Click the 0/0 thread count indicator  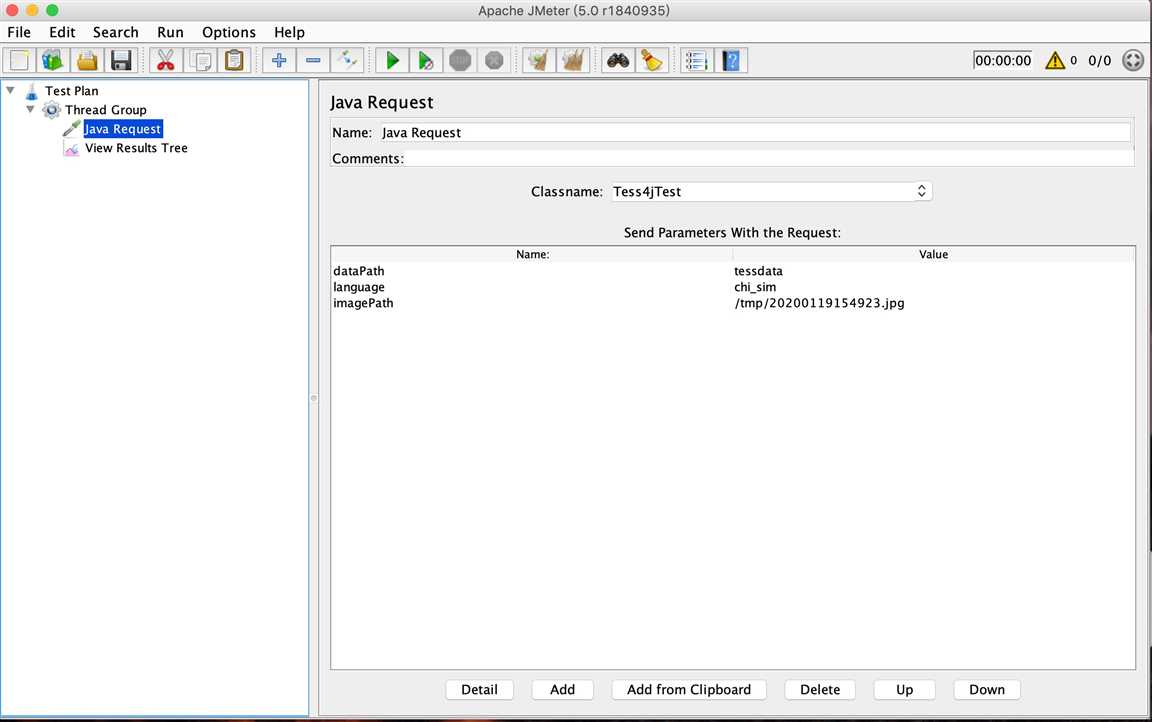(x=1099, y=60)
